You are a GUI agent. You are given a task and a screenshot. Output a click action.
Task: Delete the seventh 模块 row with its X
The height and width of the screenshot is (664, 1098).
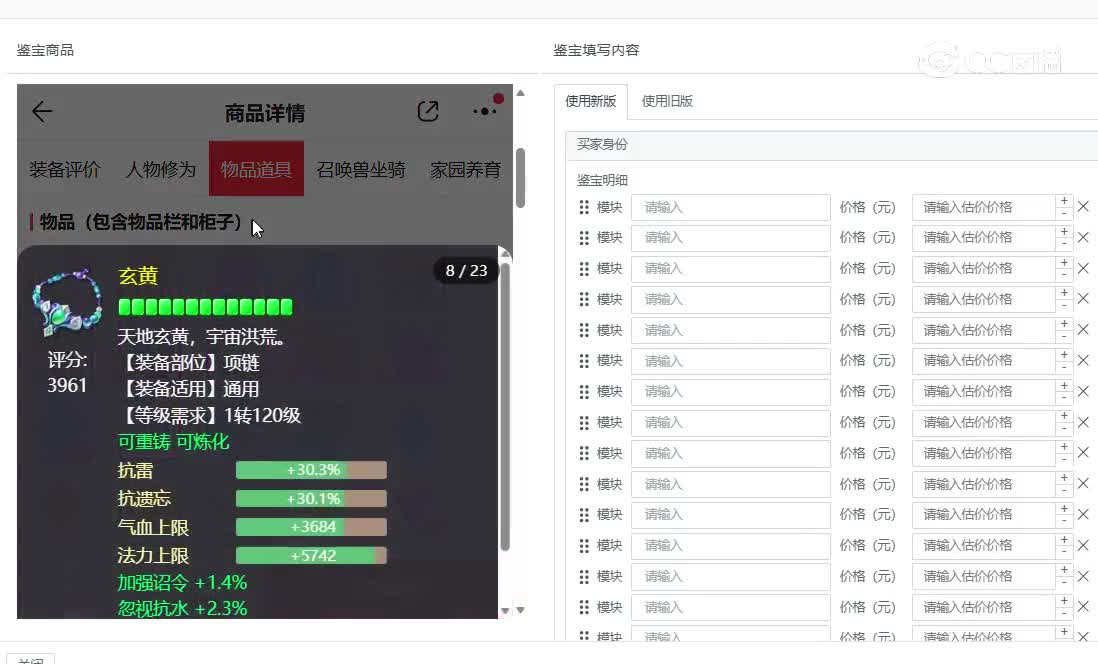(x=1083, y=392)
